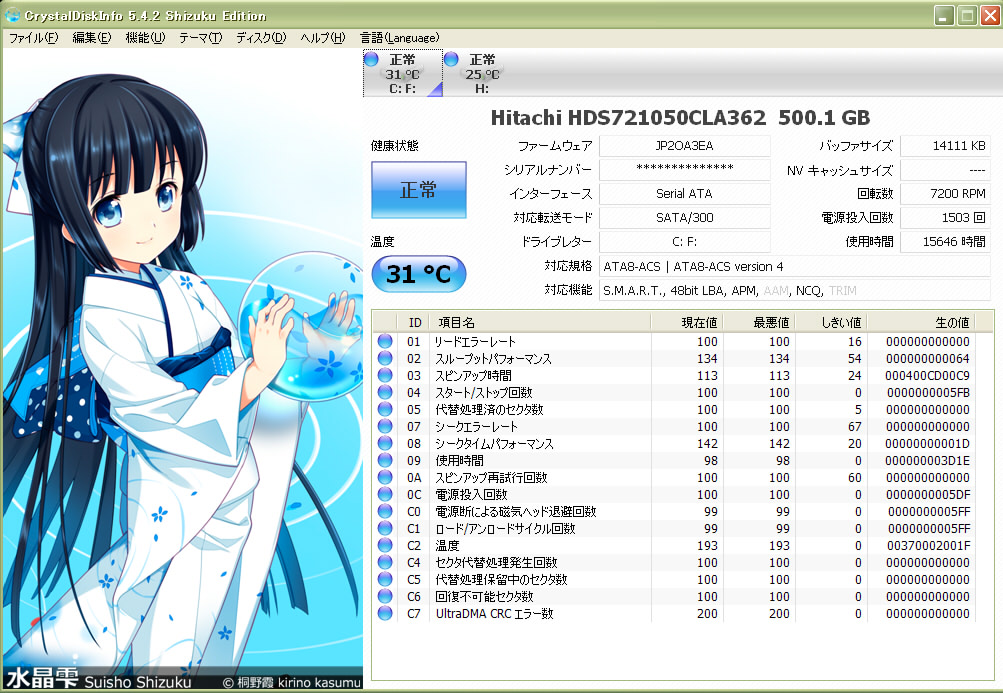
Task: Click status orb for 0C 電源投入回数
Action: click(385, 494)
